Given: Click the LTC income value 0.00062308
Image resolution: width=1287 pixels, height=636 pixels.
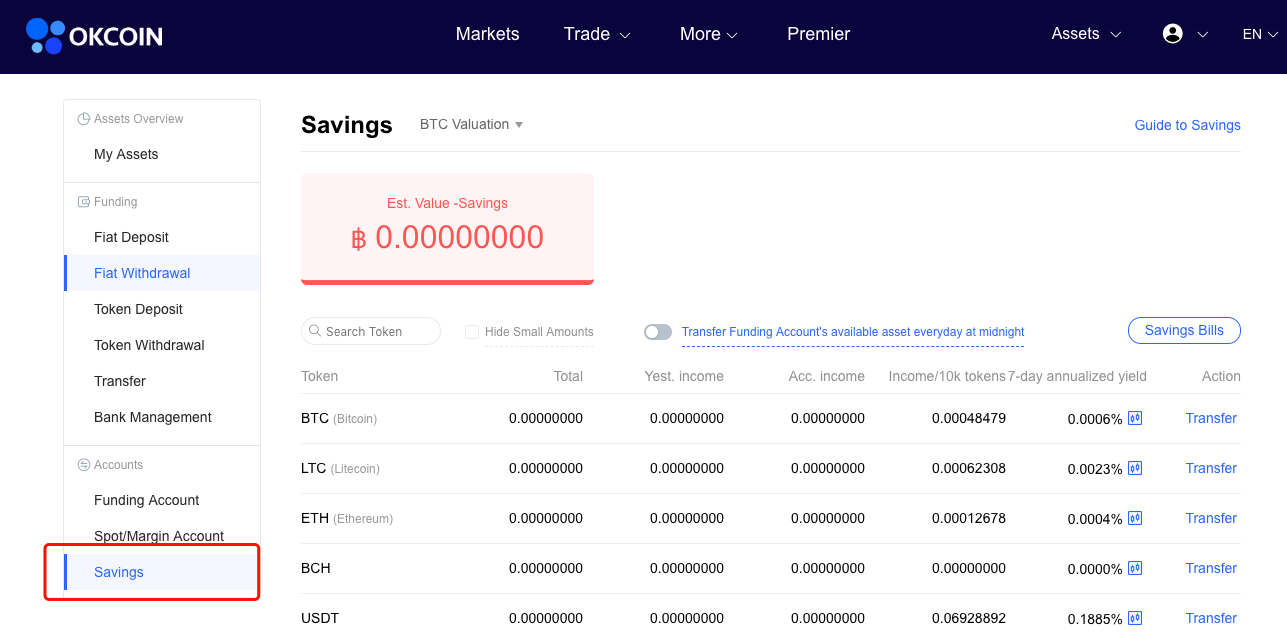Looking at the screenshot, I should [x=969, y=468].
